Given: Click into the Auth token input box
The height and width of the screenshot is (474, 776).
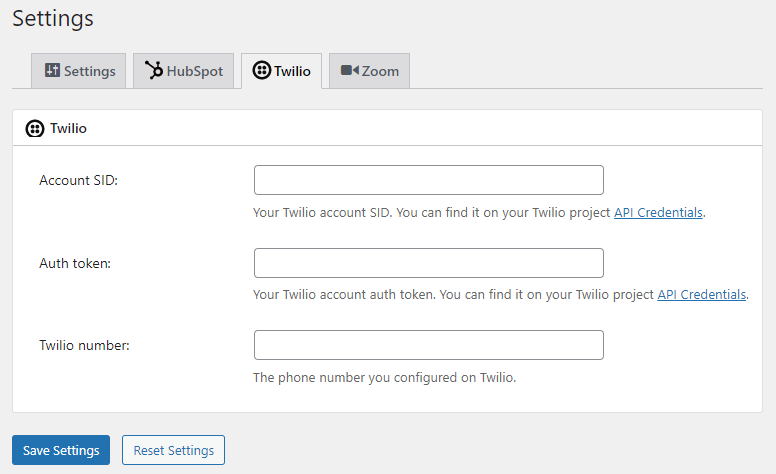Looking at the screenshot, I should pyautogui.click(x=428, y=263).
